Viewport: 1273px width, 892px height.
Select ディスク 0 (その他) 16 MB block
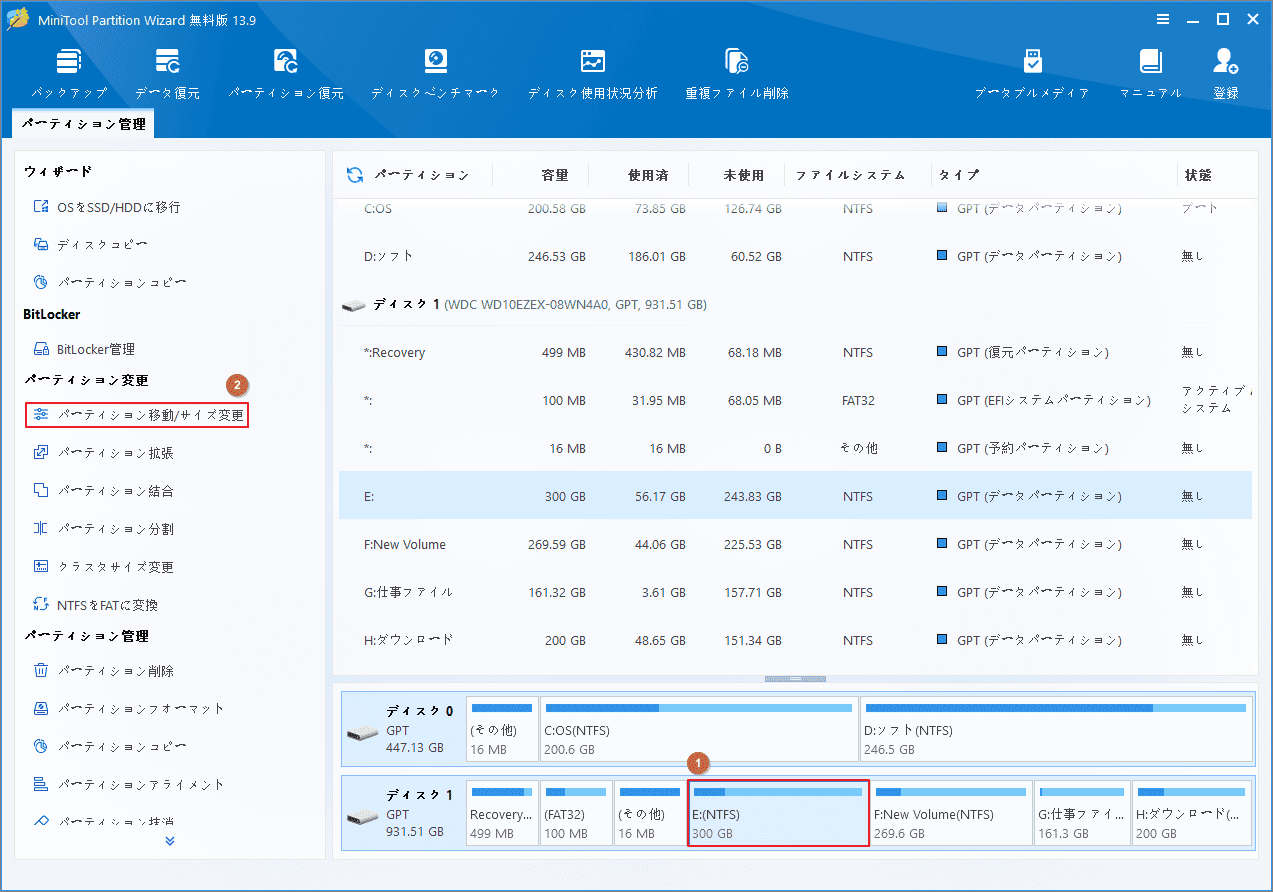click(502, 730)
